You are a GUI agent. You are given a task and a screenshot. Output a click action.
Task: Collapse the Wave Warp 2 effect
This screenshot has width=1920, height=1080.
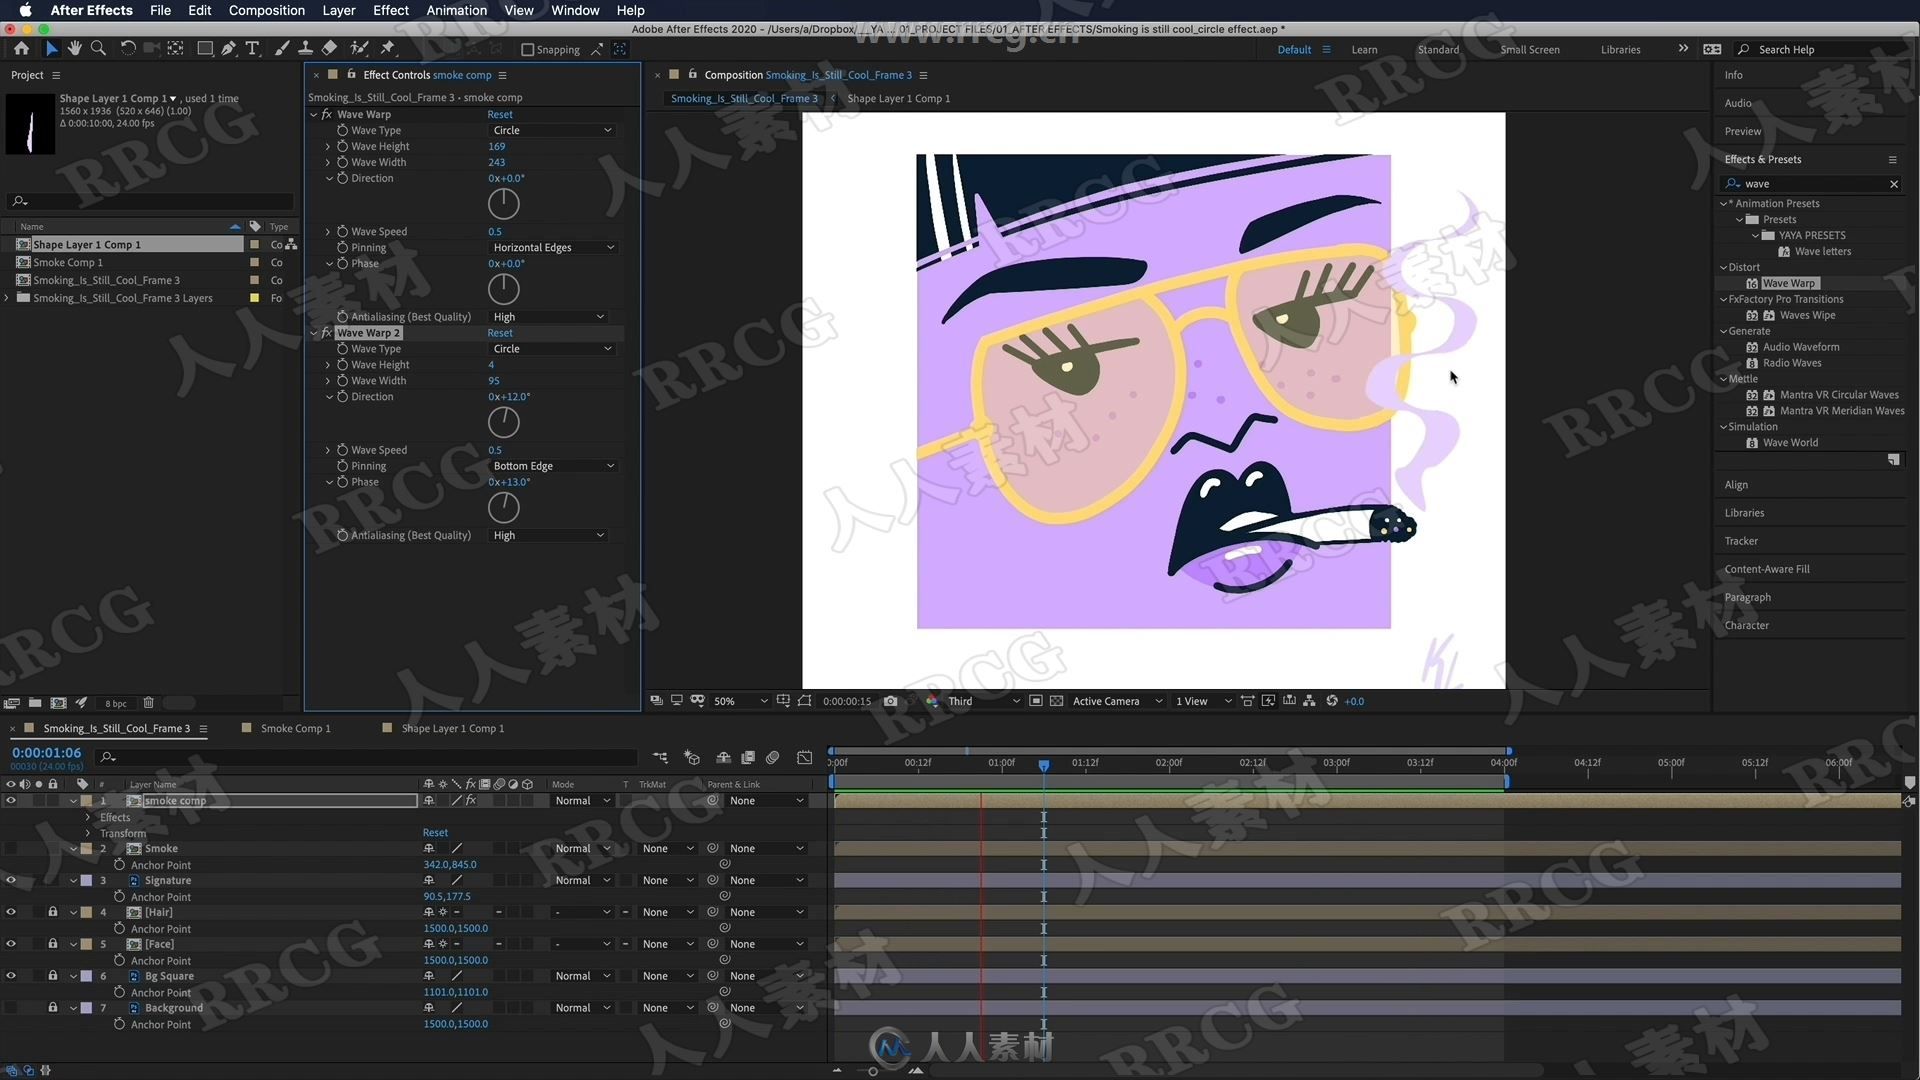tap(314, 333)
